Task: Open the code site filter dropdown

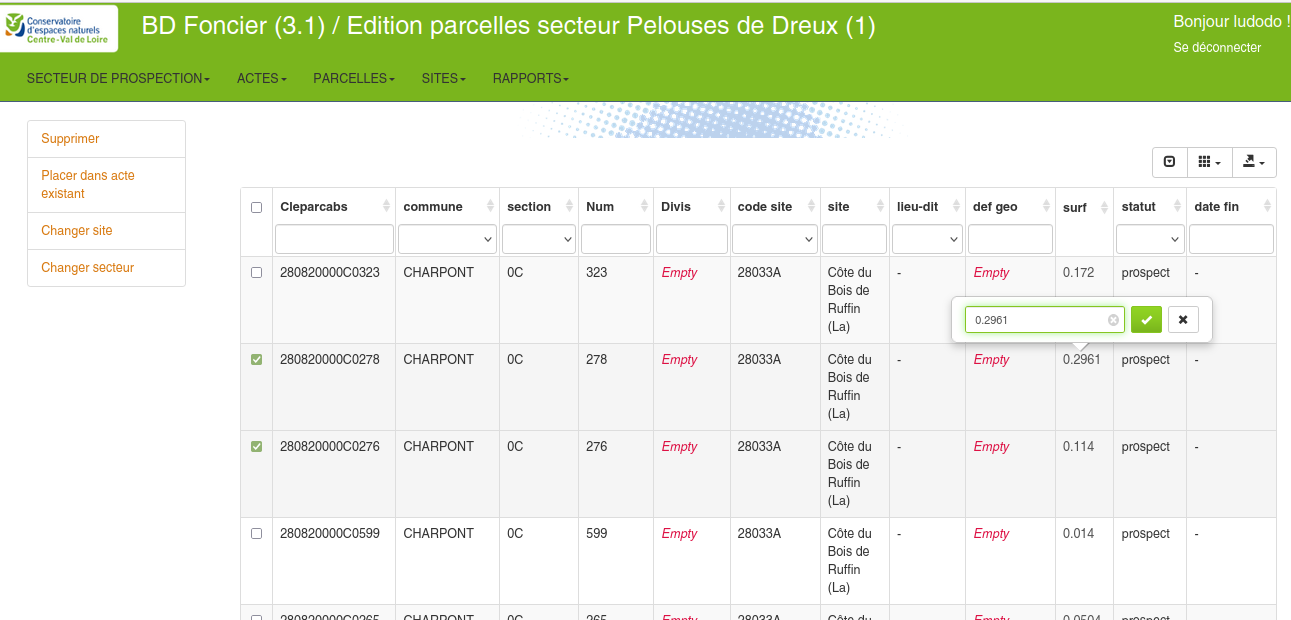Action: click(775, 239)
